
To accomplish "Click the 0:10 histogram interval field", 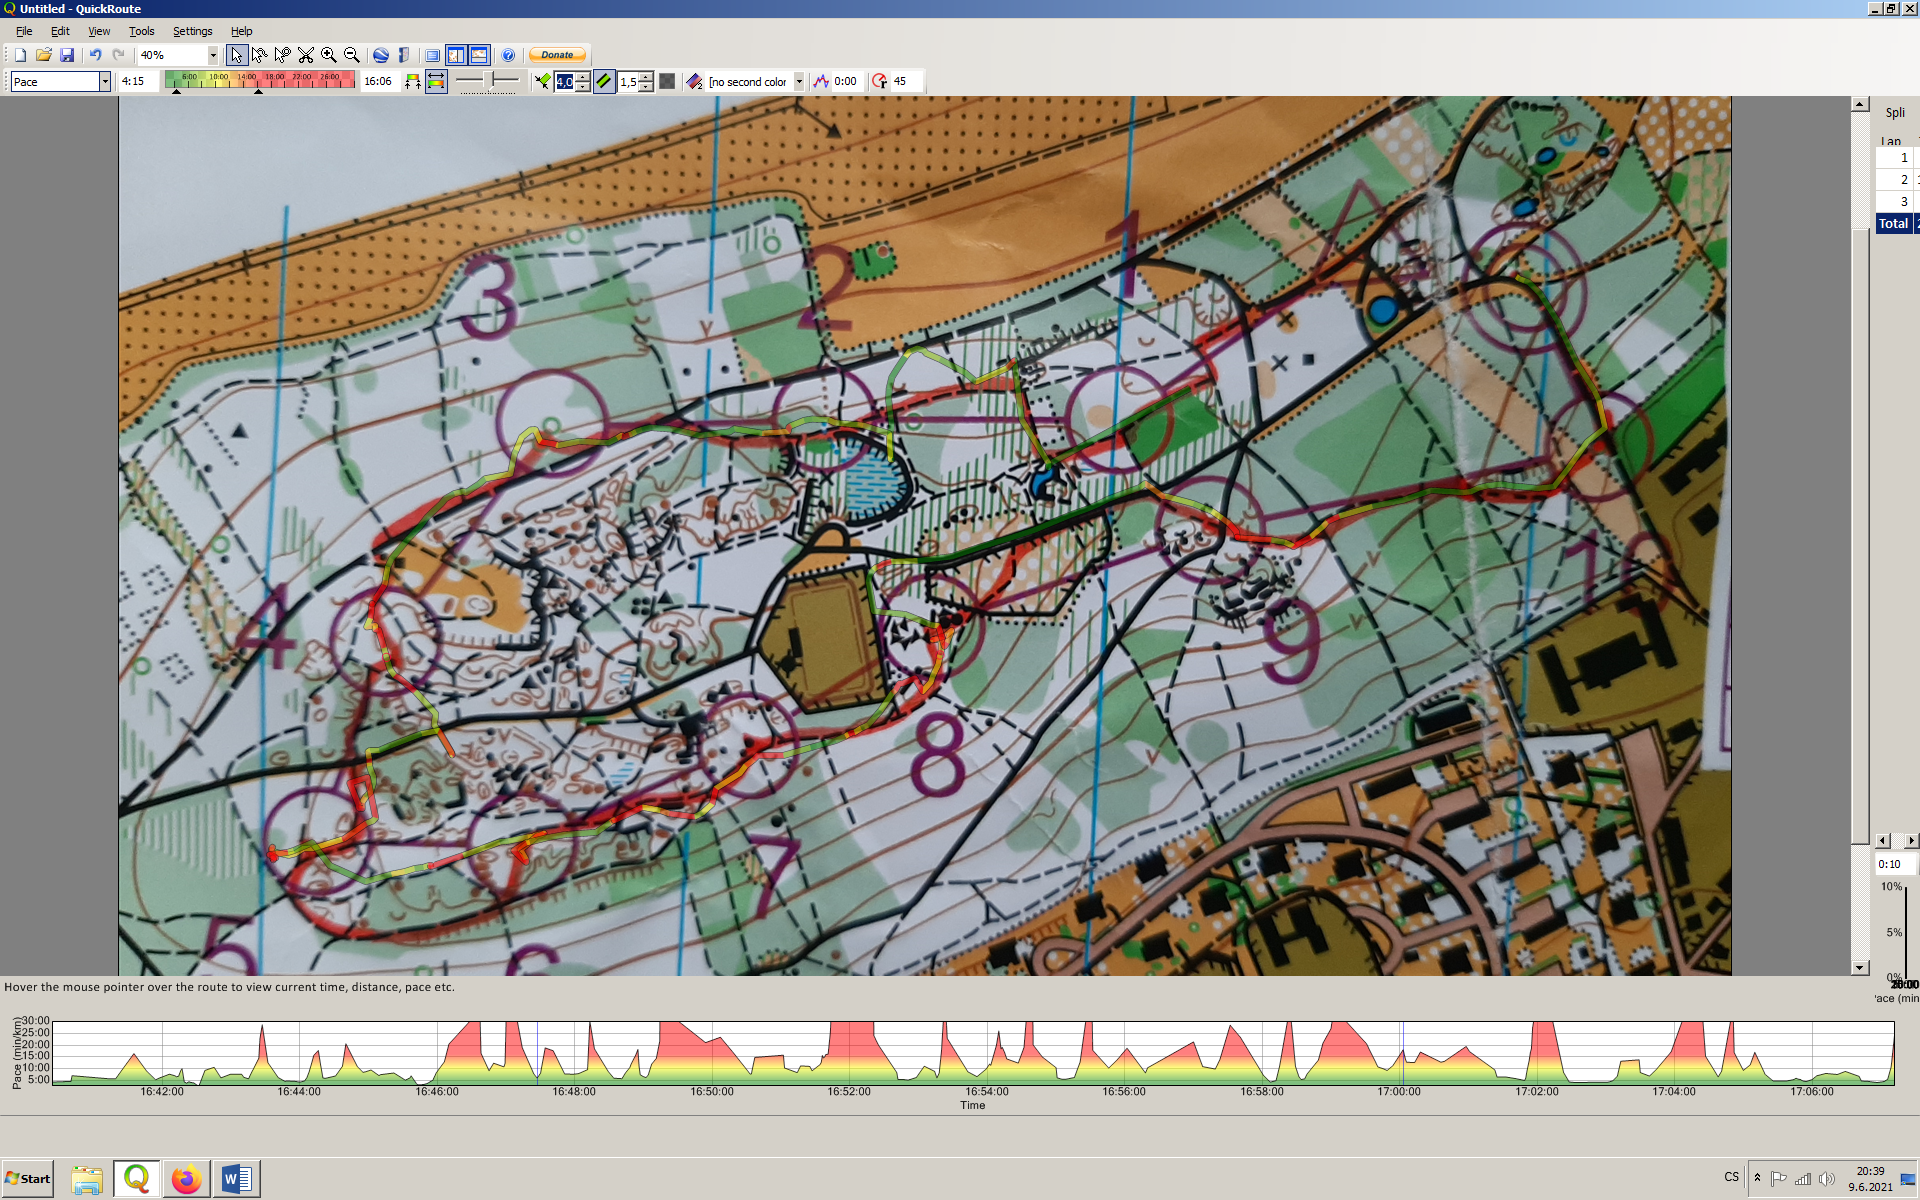I will (1894, 864).
